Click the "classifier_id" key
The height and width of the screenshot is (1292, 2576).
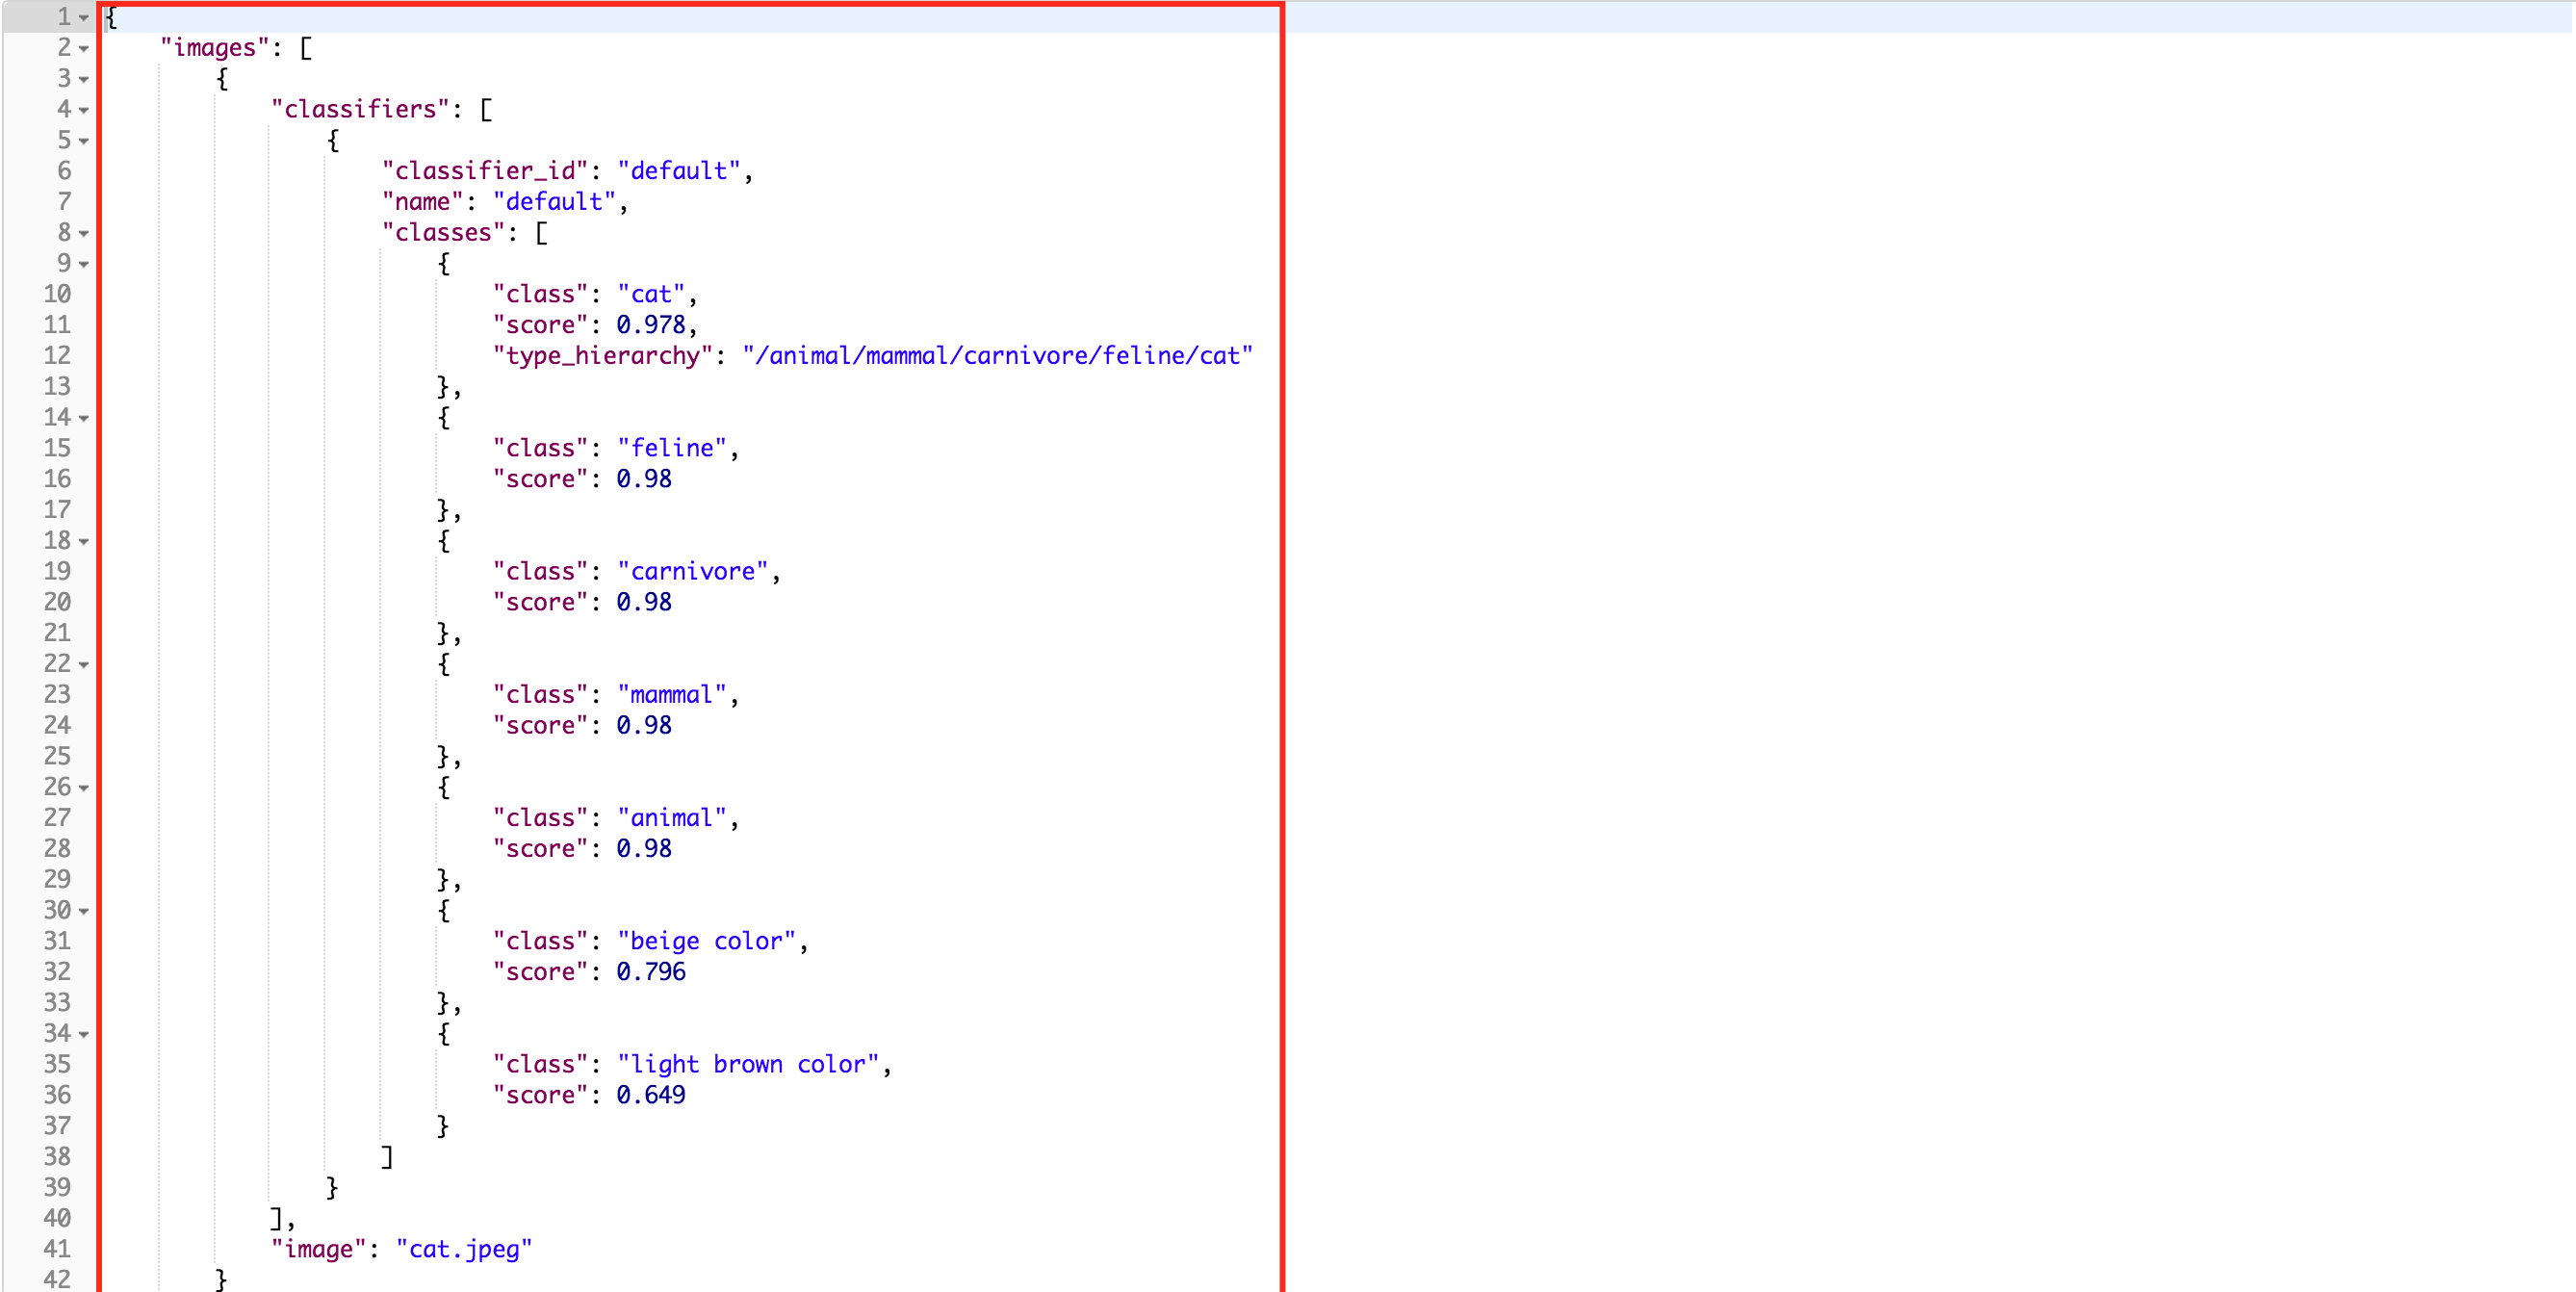click(x=485, y=171)
